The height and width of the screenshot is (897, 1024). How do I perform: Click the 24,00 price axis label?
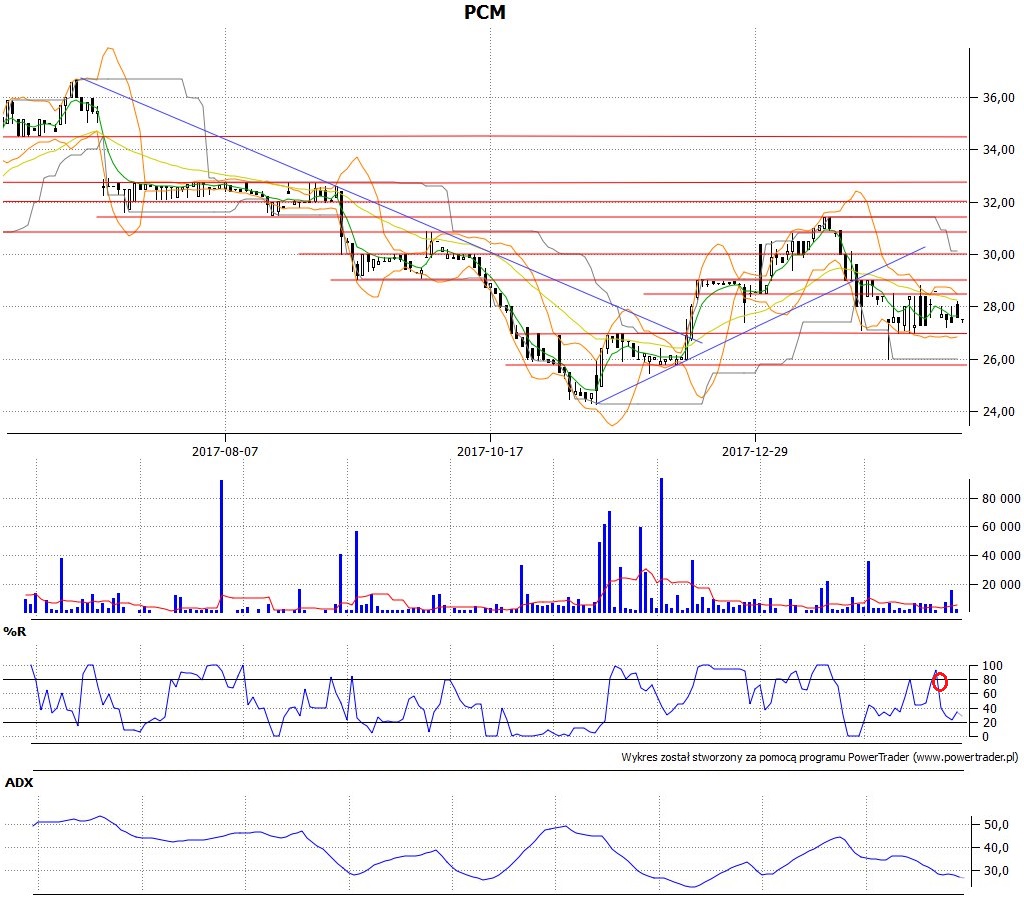click(999, 411)
